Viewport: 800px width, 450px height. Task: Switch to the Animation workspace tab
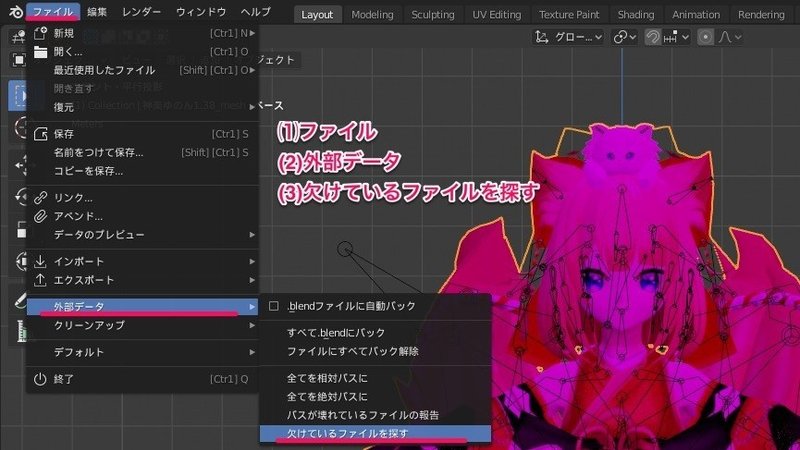coord(696,15)
